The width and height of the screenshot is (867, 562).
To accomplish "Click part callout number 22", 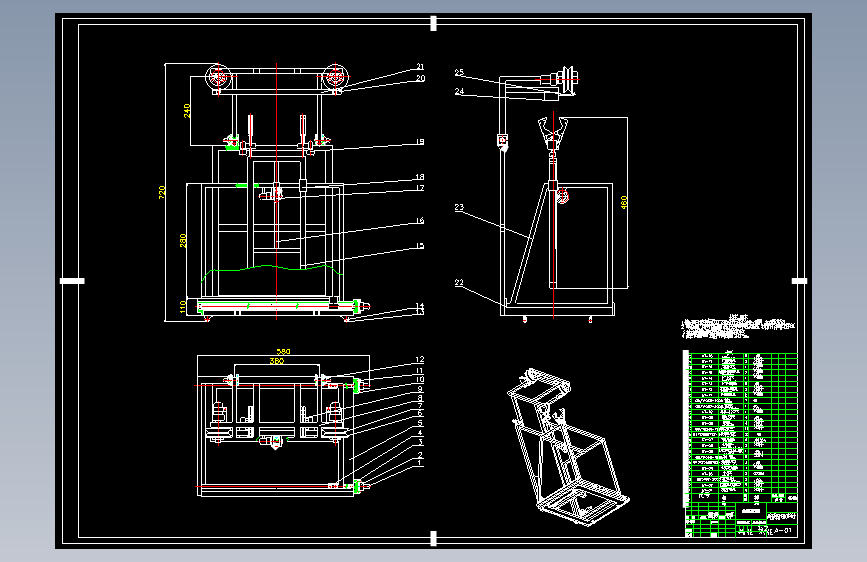I will click(459, 283).
